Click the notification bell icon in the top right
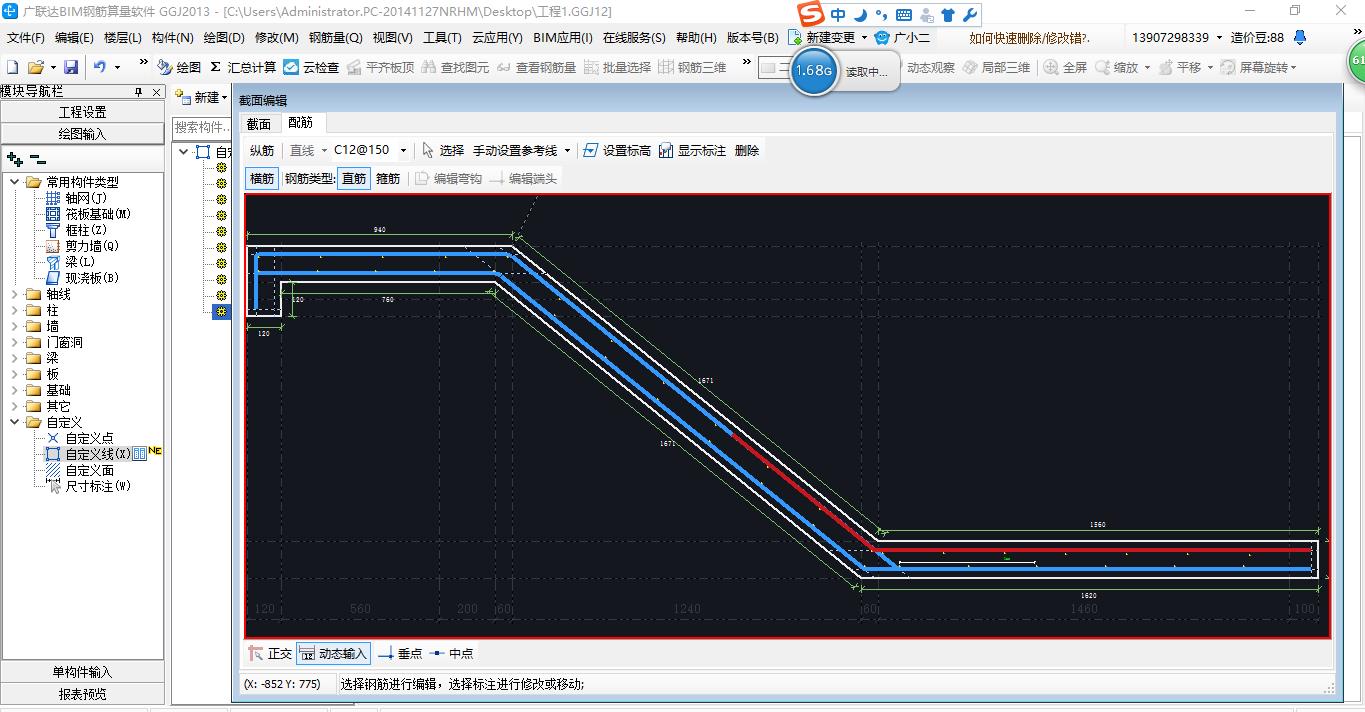 point(1300,37)
